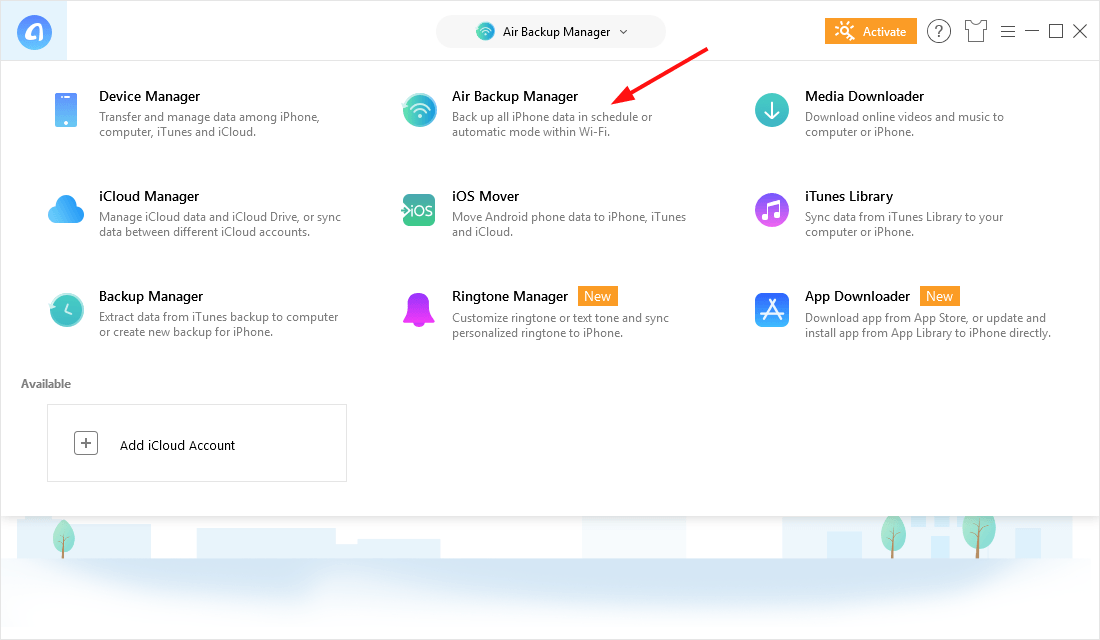Select the iOS Mover title
This screenshot has width=1100, height=640.
point(485,196)
